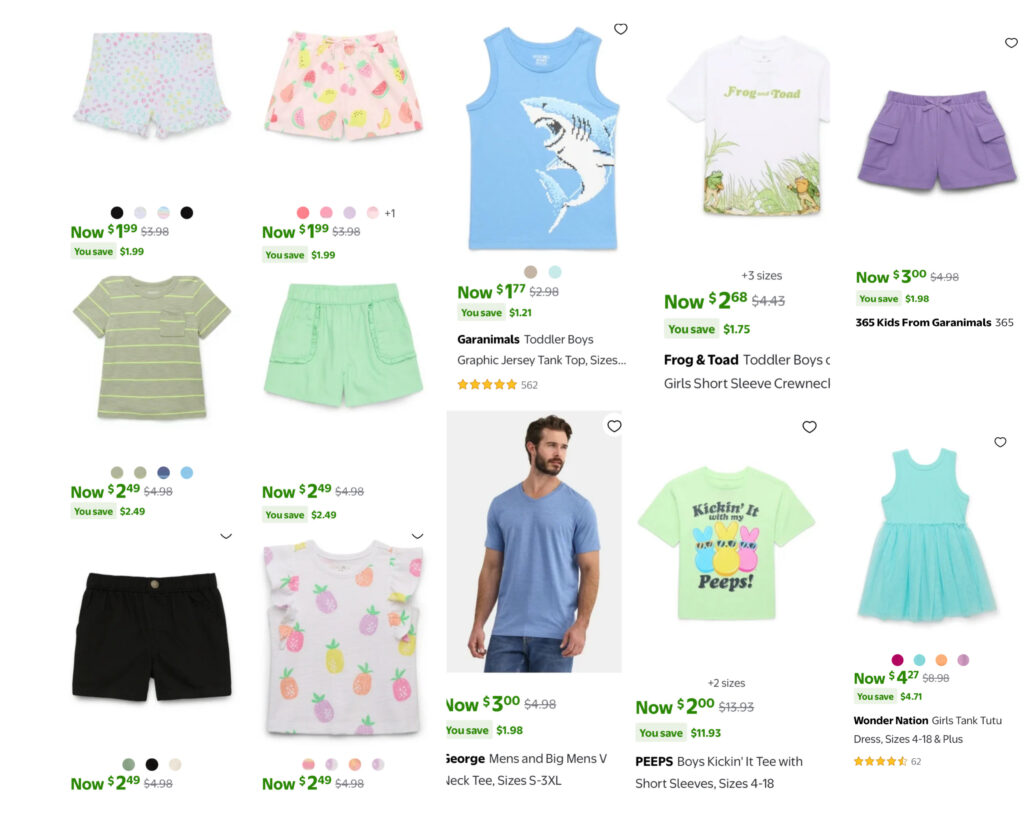Open Garanimals Toddler Boys Graphic Jersey Tank link

coord(541,349)
